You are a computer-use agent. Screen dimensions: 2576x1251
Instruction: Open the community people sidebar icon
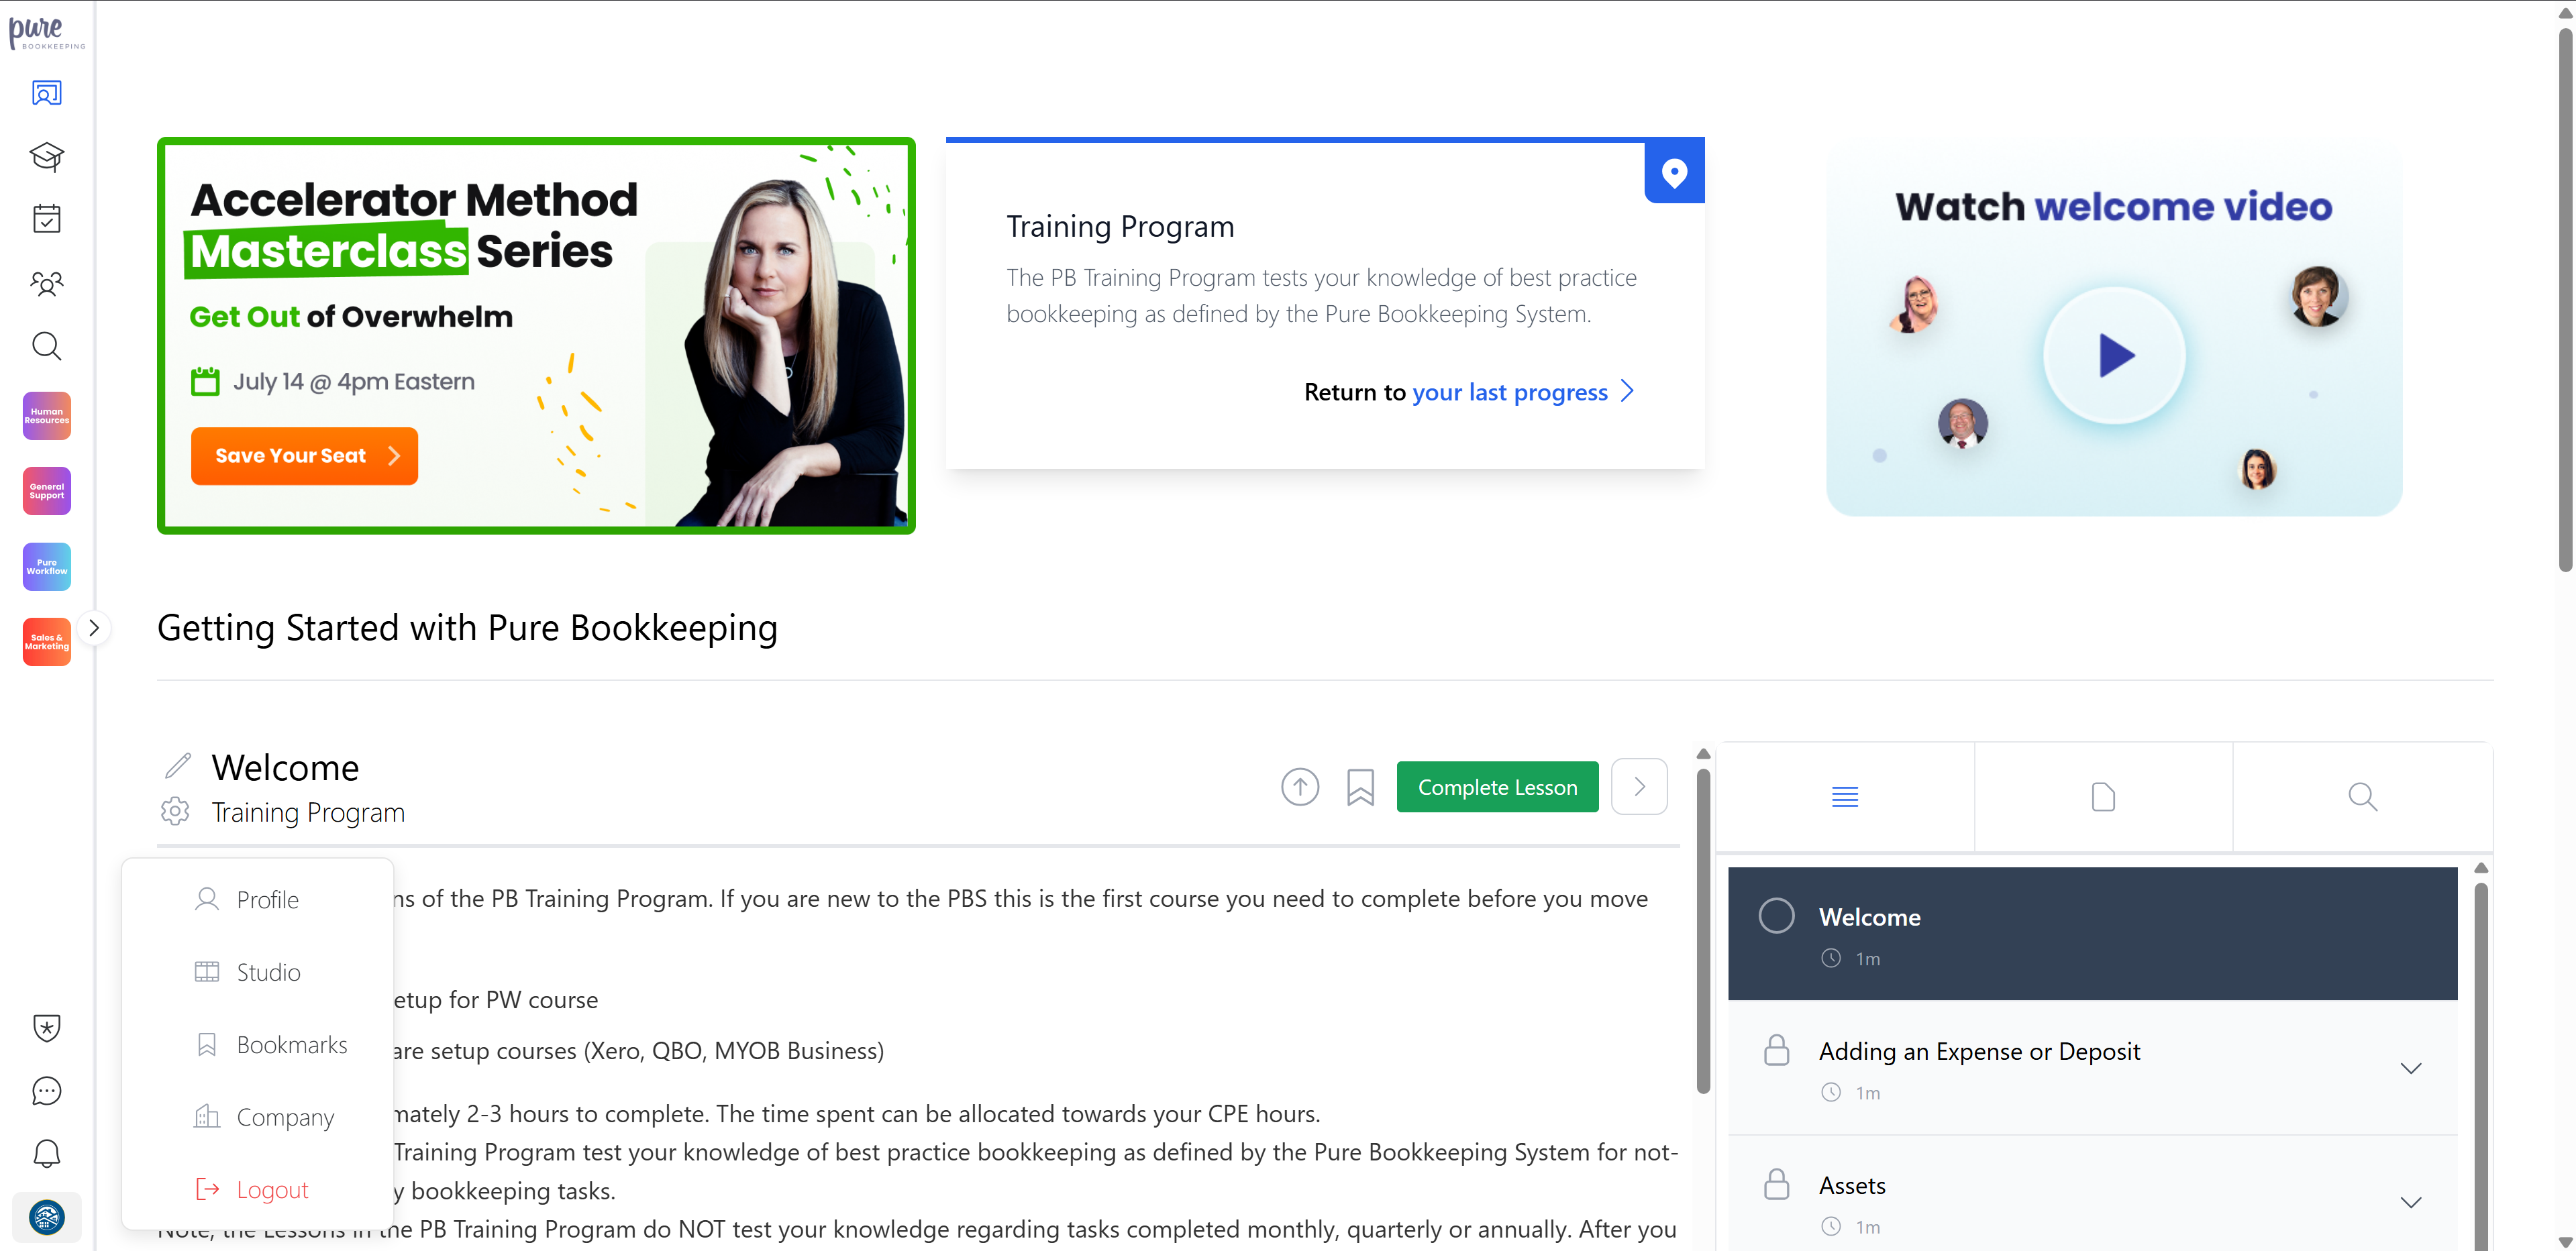46,283
